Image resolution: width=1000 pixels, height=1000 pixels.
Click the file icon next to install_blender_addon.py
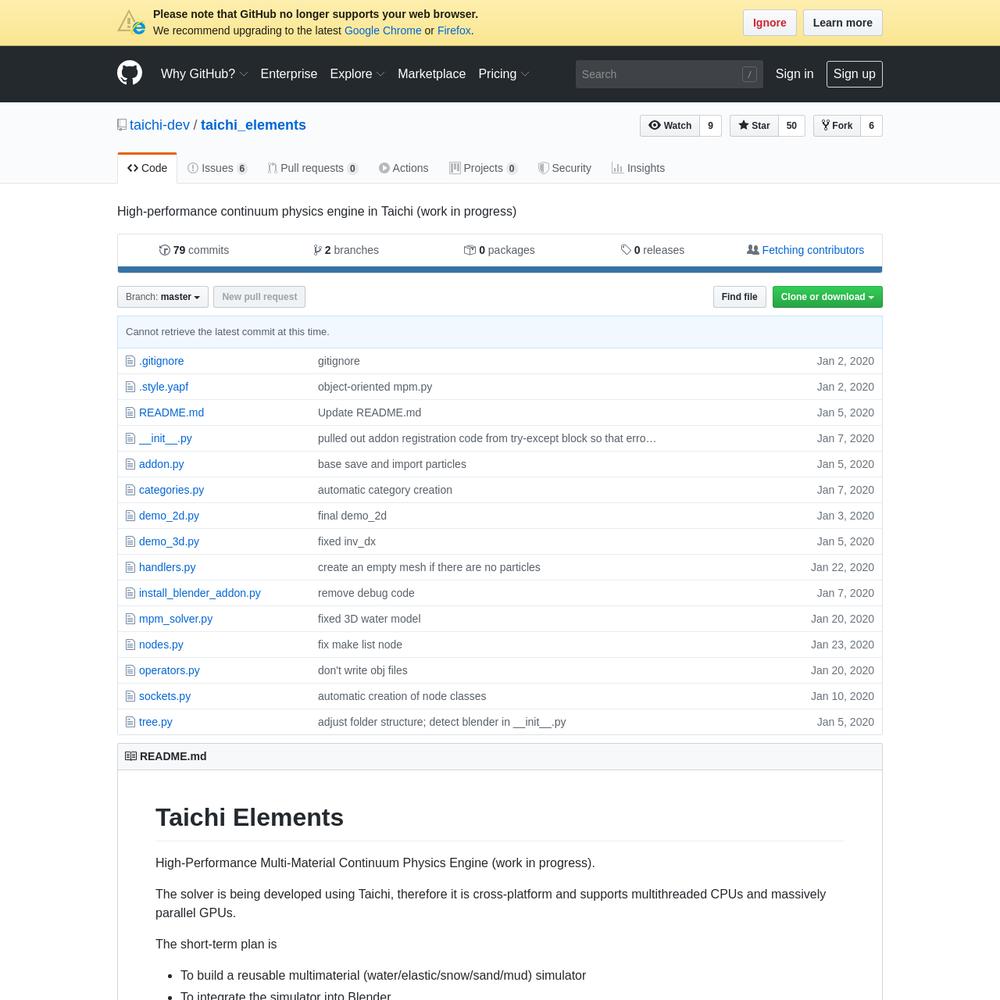(x=130, y=593)
